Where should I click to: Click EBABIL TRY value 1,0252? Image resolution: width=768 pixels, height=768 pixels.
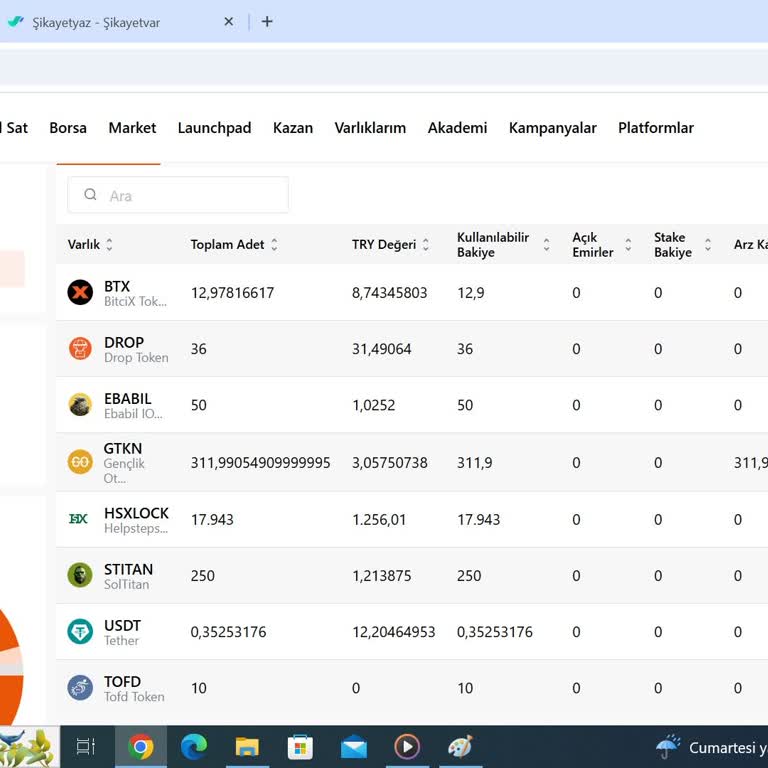[374, 405]
